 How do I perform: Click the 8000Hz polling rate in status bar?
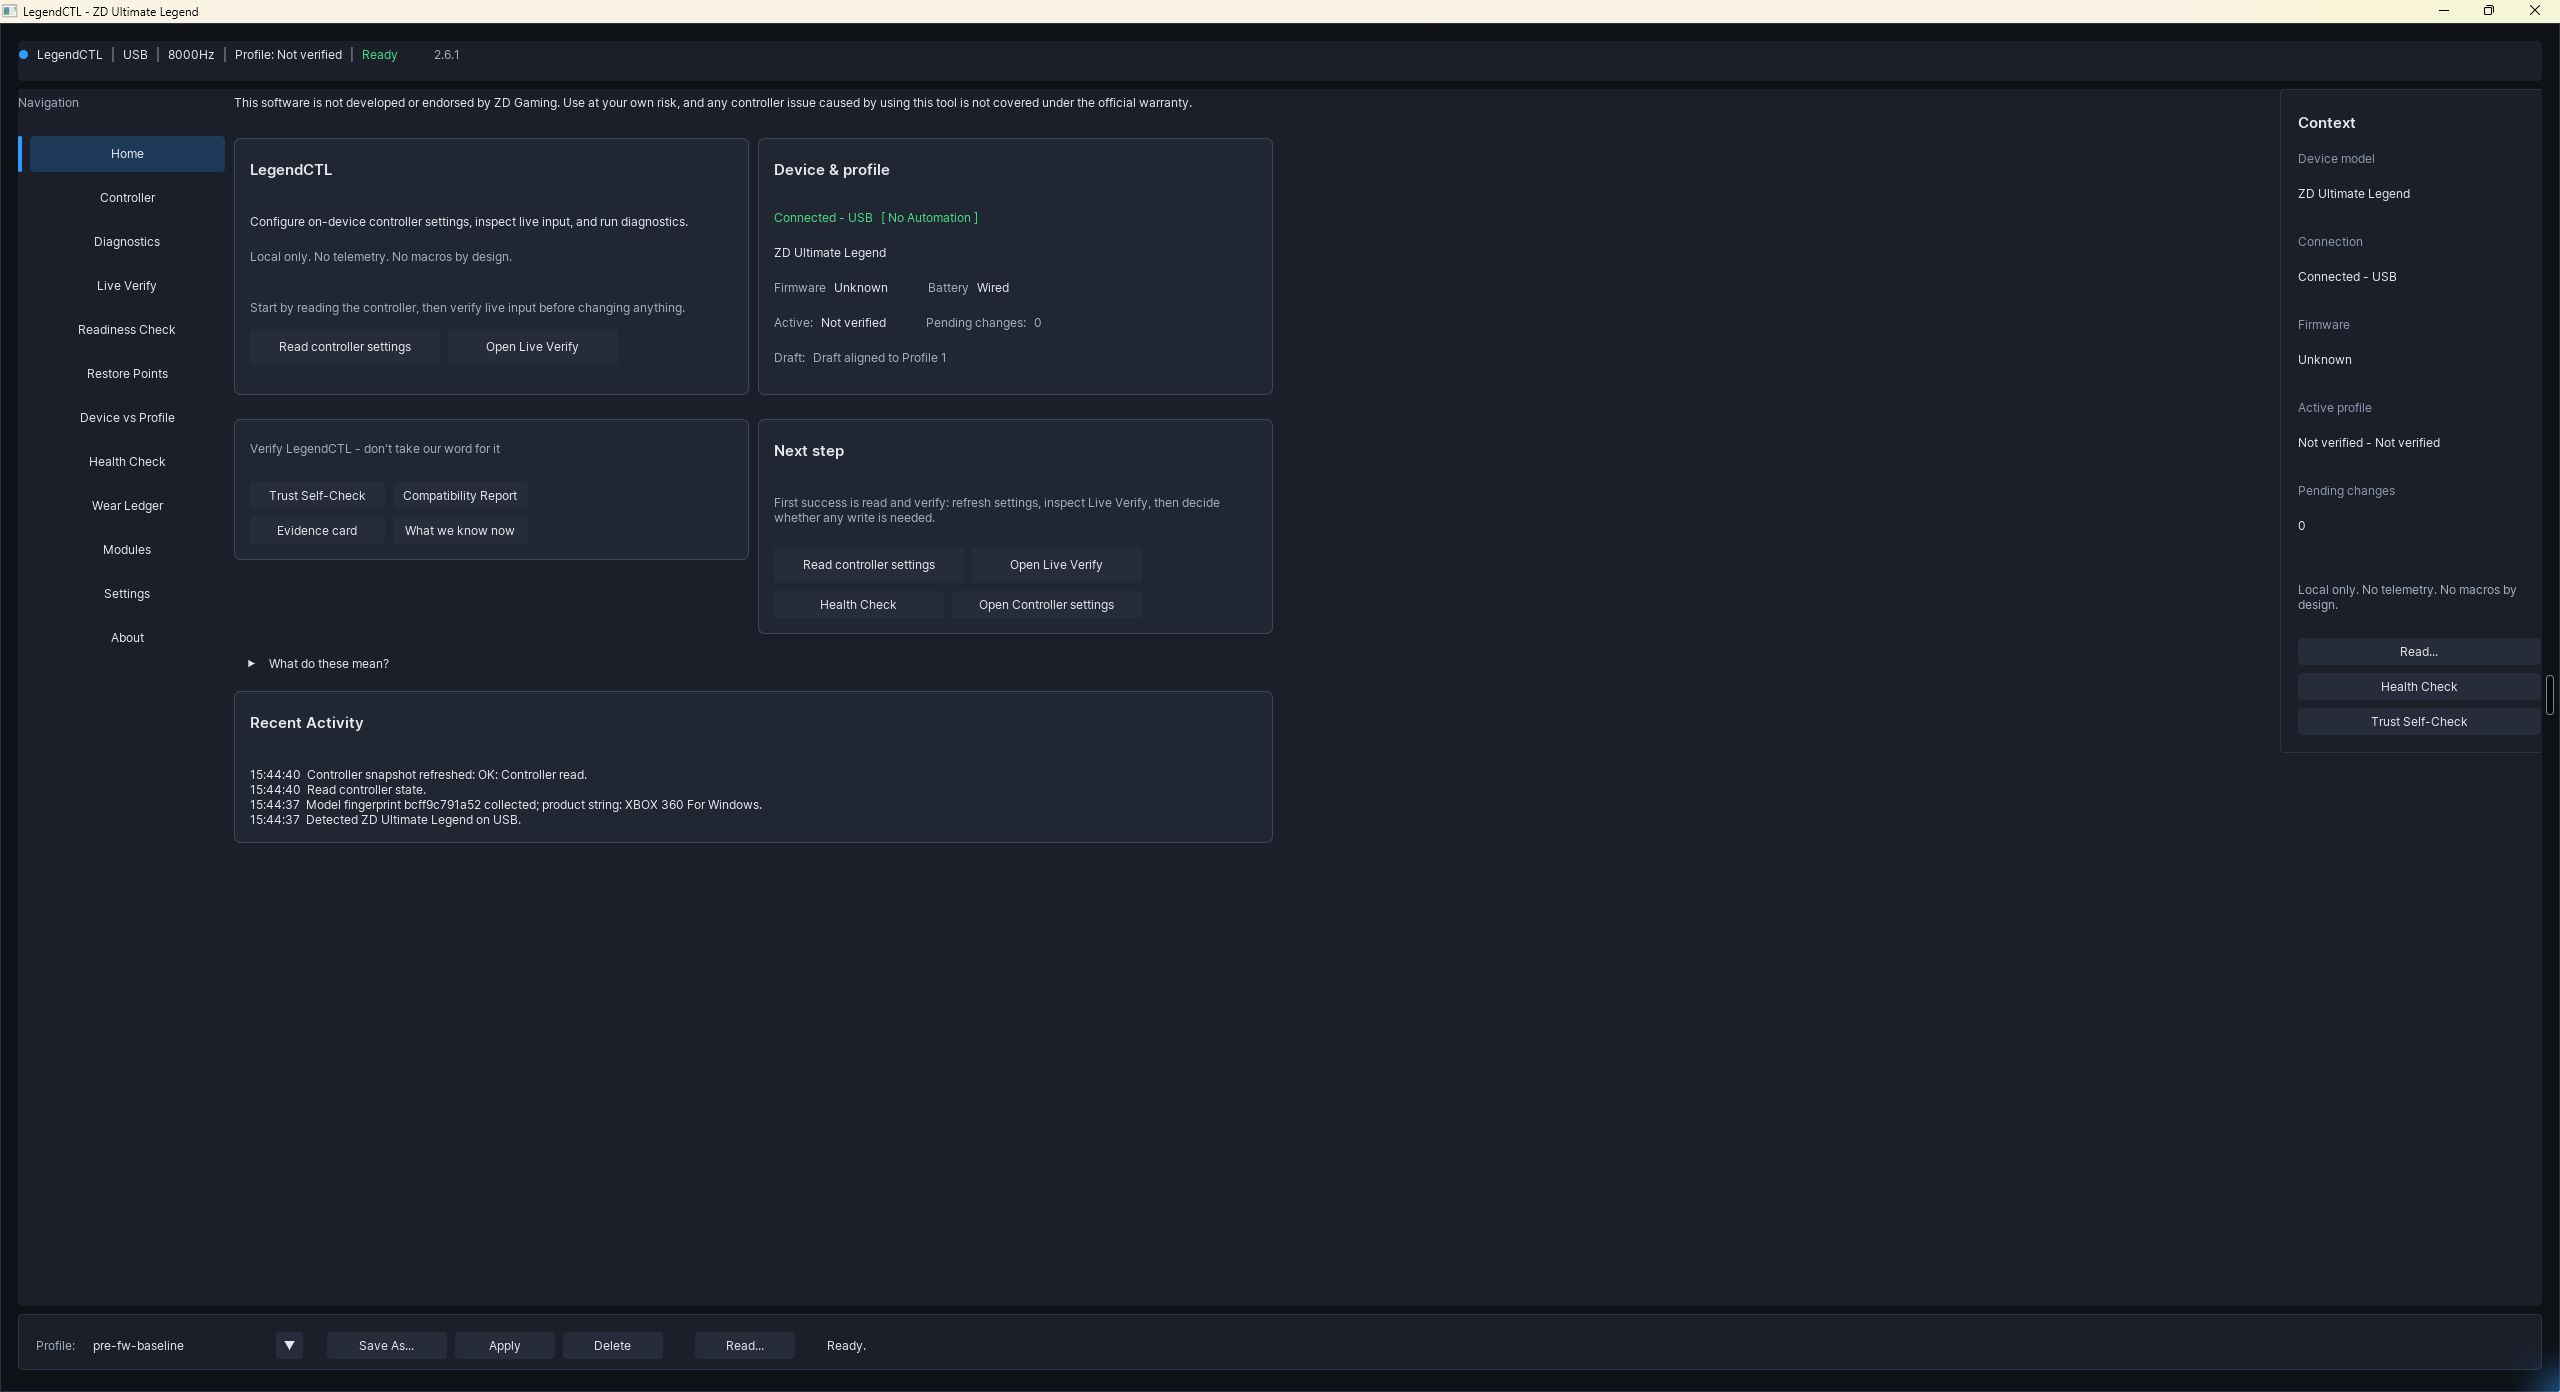(x=191, y=55)
